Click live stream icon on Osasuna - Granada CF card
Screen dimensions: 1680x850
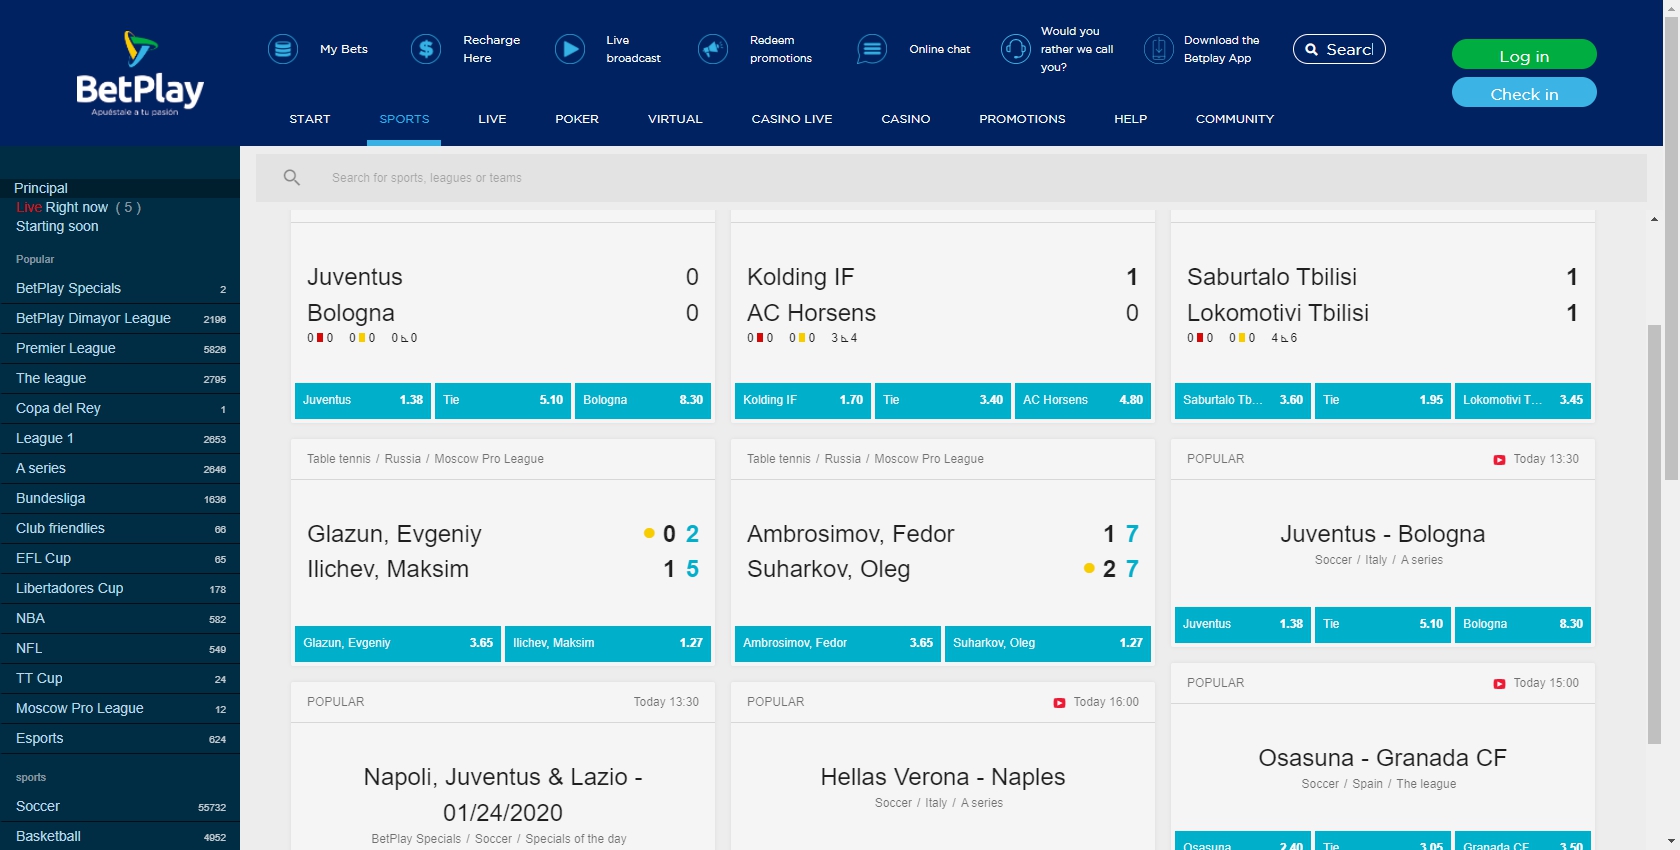click(x=1499, y=684)
